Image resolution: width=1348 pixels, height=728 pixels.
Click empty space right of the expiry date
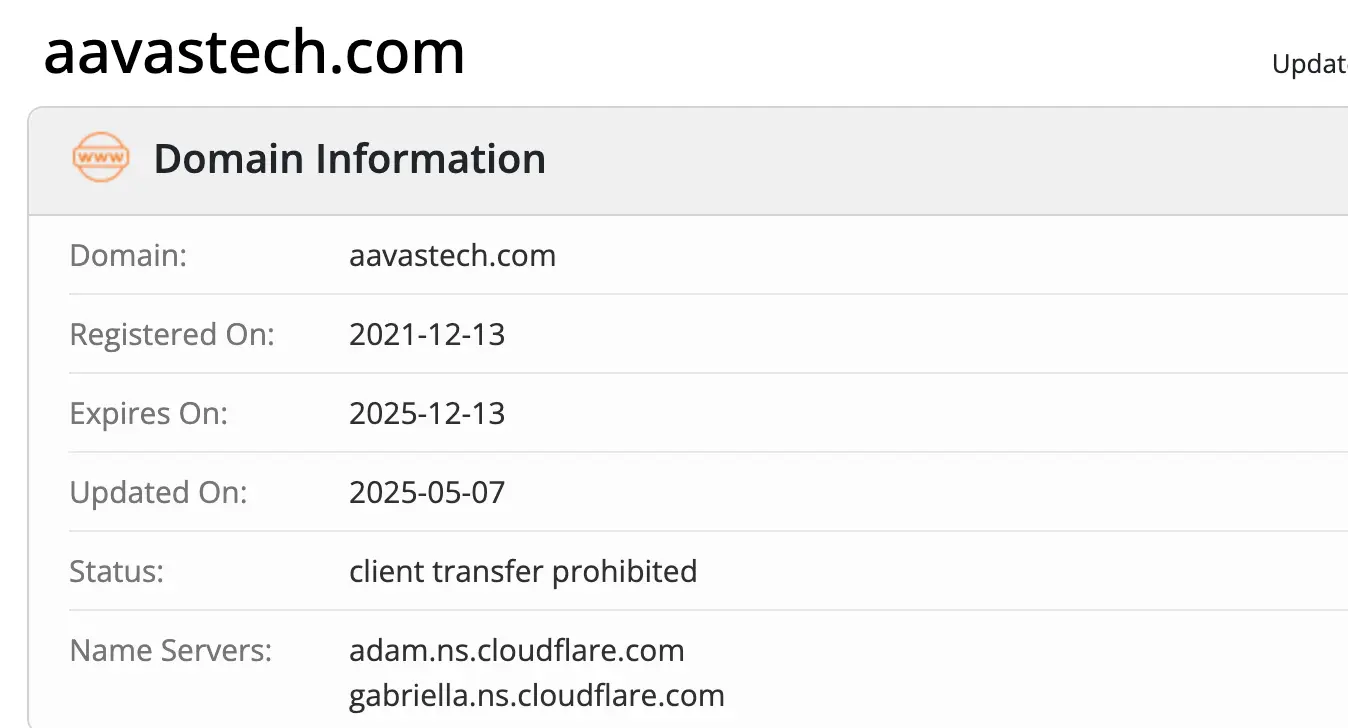(900, 413)
